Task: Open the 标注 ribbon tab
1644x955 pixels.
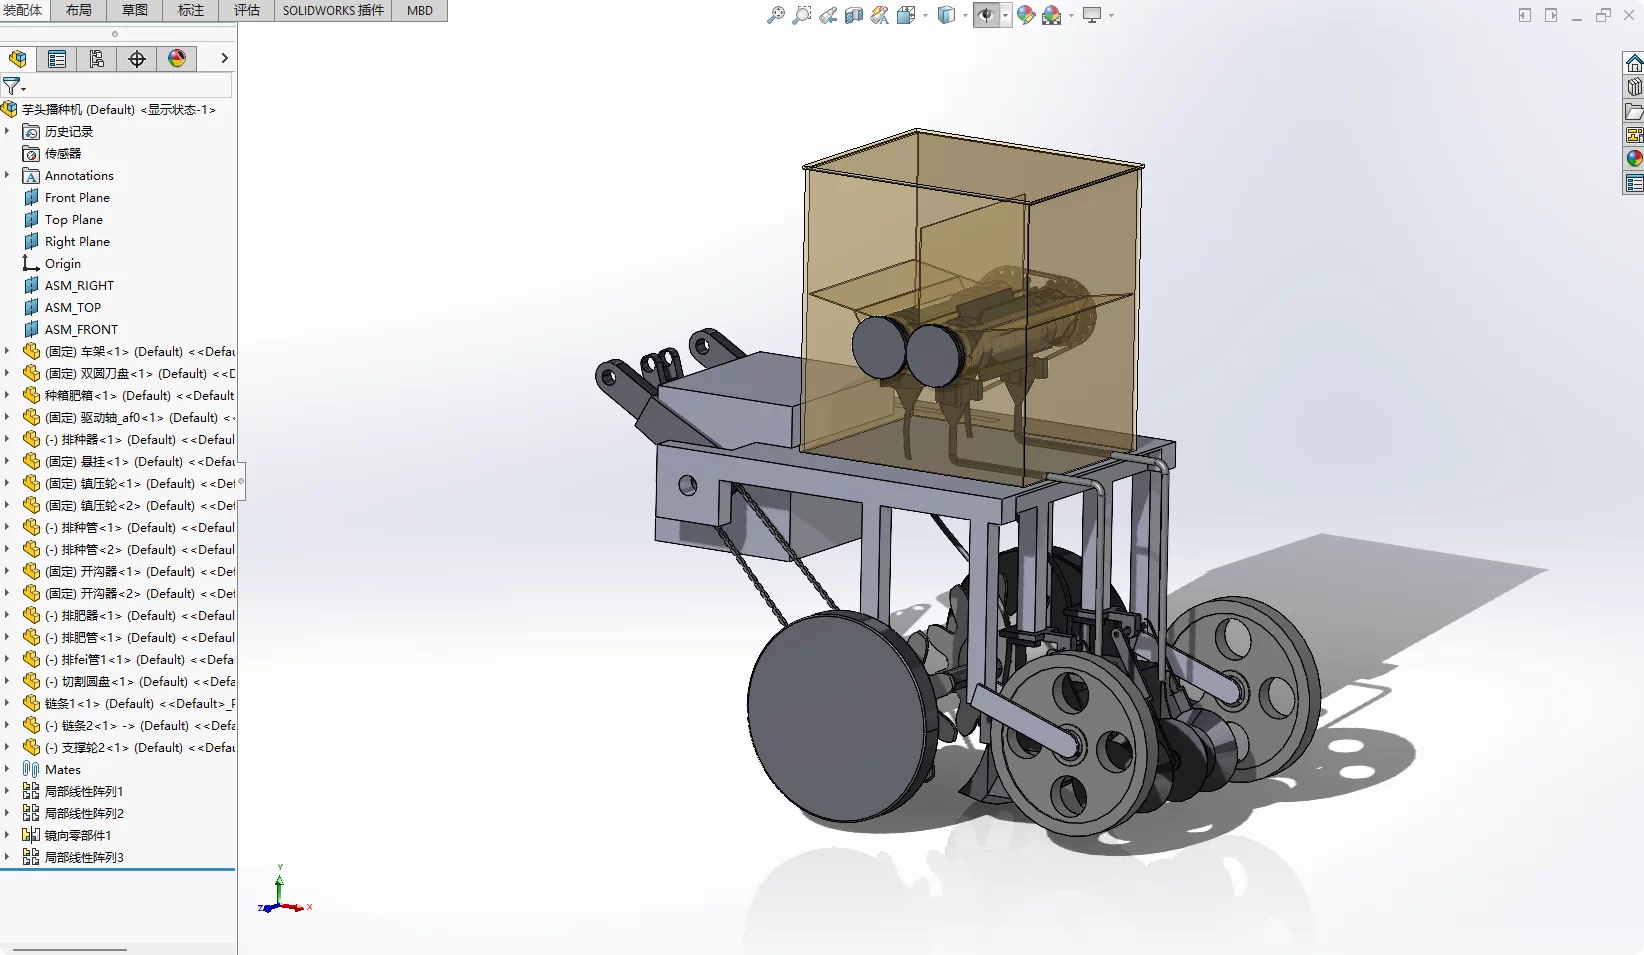Action: 191,10
